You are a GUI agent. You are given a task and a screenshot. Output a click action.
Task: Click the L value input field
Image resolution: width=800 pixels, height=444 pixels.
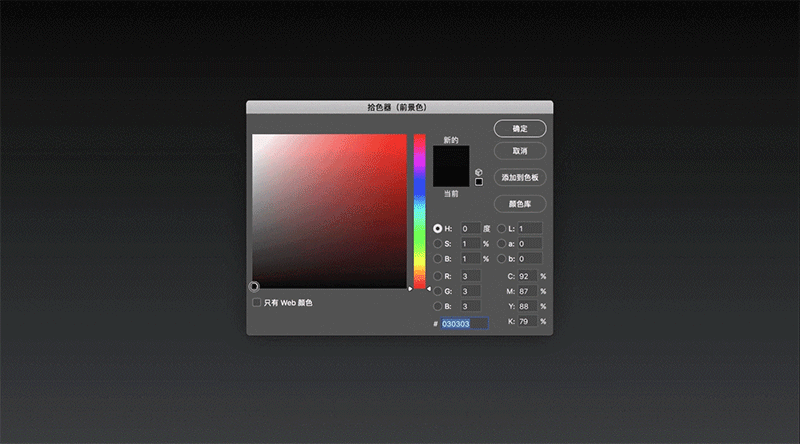point(530,229)
